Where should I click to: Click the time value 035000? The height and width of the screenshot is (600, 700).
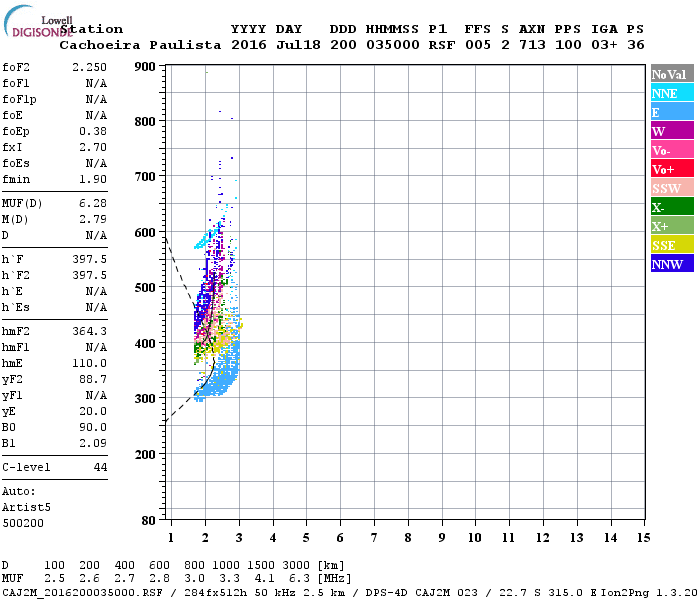393,45
